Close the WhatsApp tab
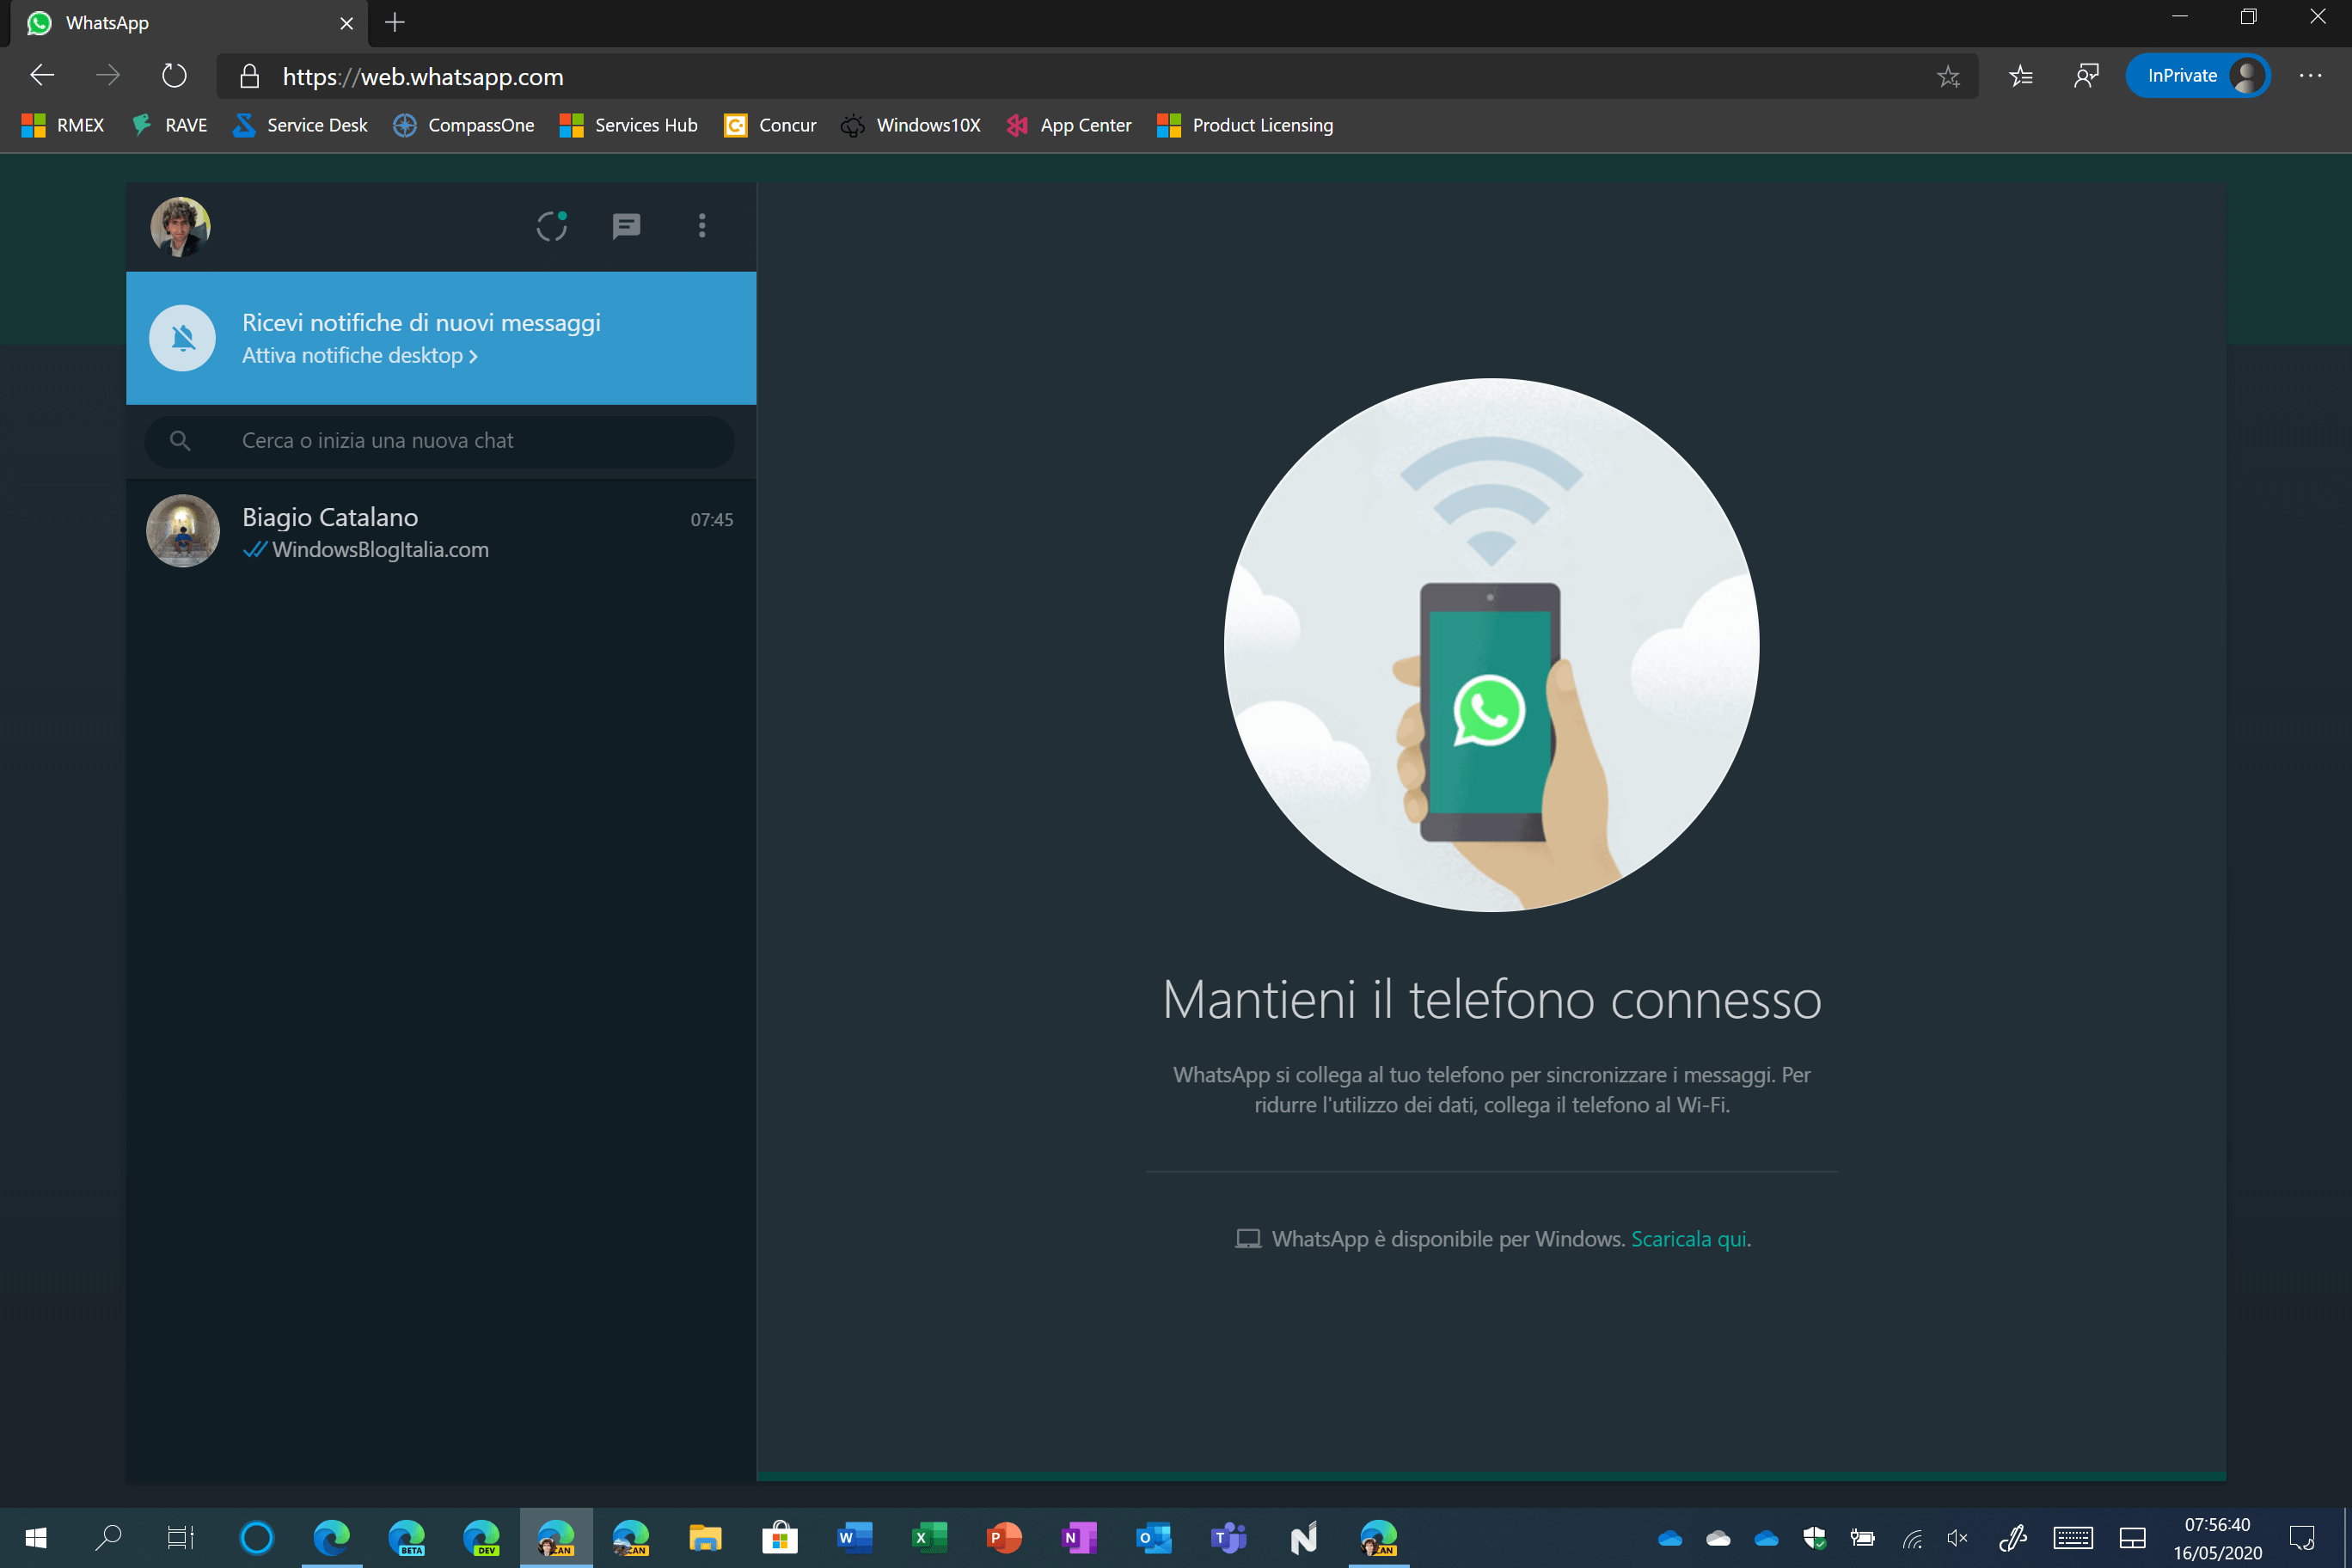The image size is (2352, 1568). (346, 23)
